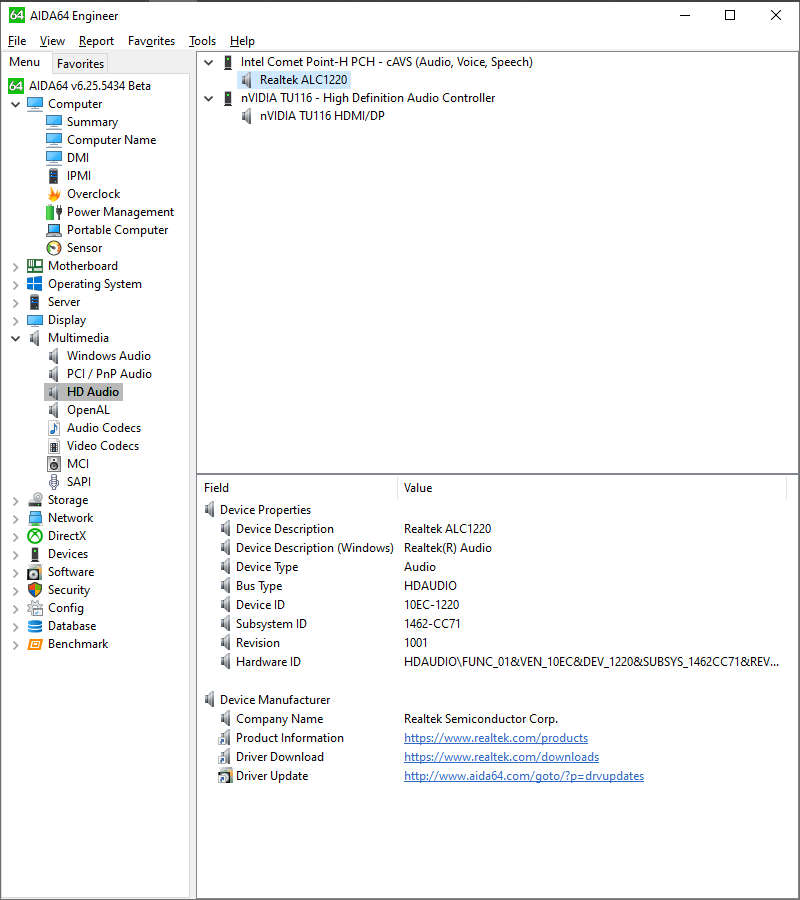Image resolution: width=800 pixels, height=900 pixels.
Task: Open the Help menu
Action: 242,41
